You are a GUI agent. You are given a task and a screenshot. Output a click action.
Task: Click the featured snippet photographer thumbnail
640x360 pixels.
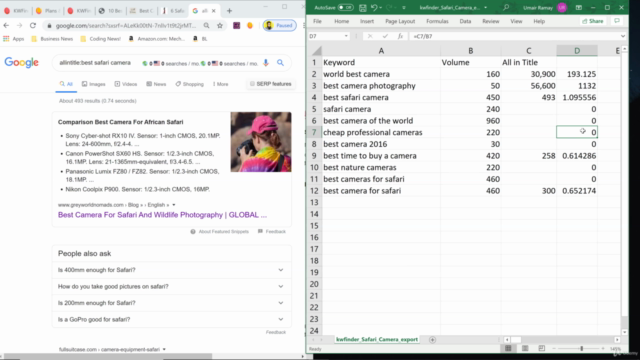tap(261, 142)
